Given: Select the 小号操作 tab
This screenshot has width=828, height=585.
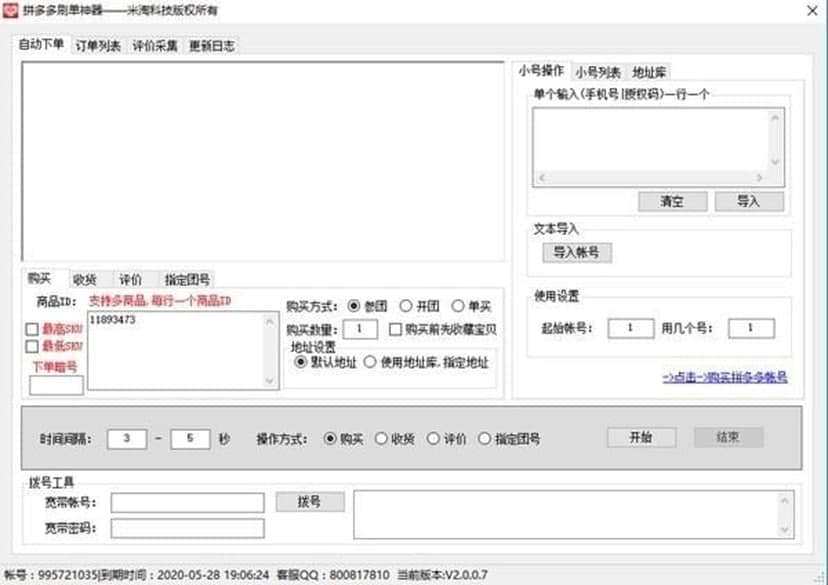Looking at the screenshot, I should [x=541, y=70].
